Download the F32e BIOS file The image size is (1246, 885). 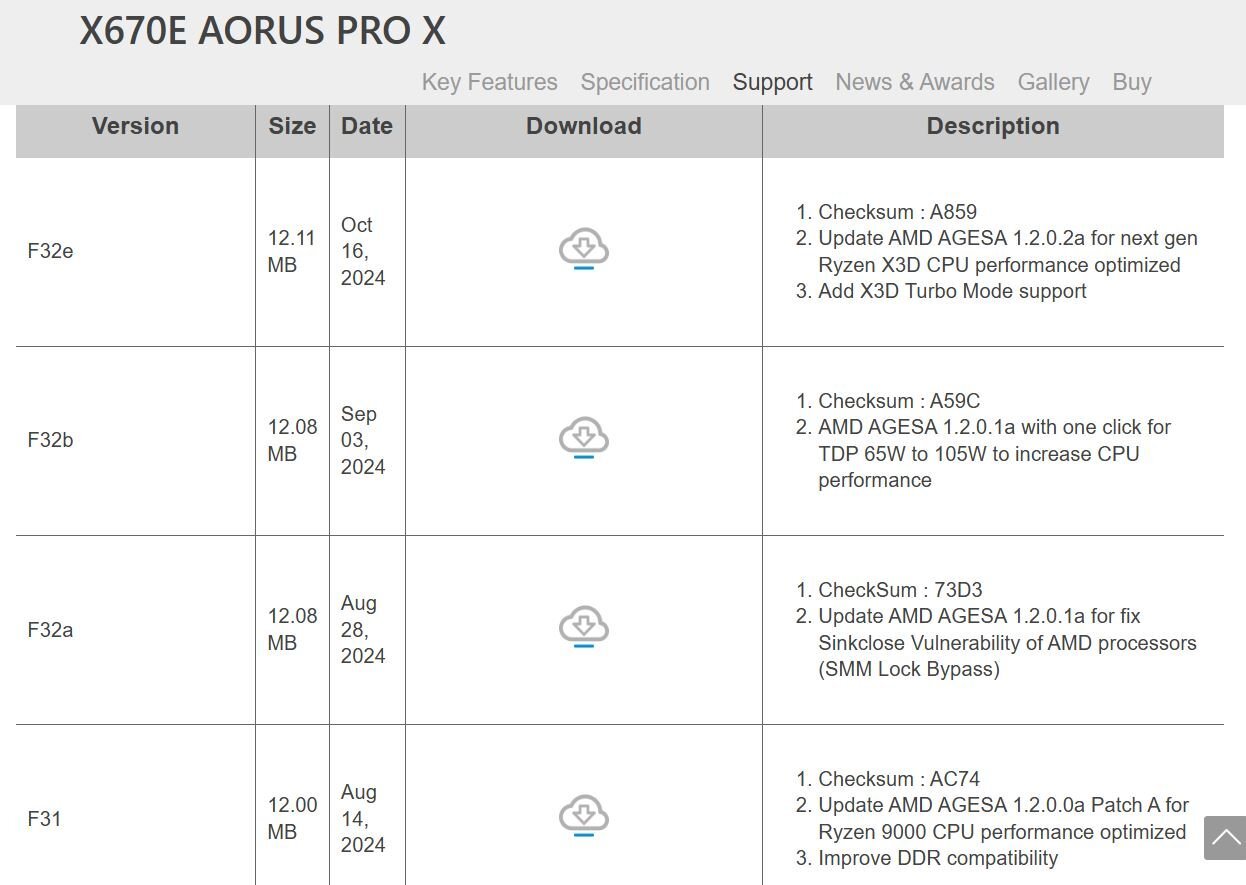coord(584,250)
